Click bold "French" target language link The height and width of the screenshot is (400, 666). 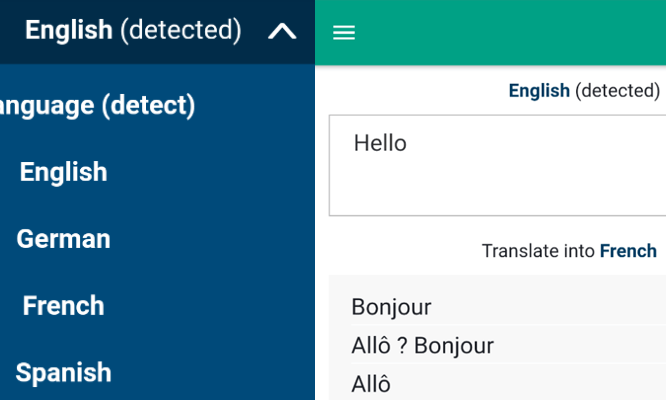[628, 251]
